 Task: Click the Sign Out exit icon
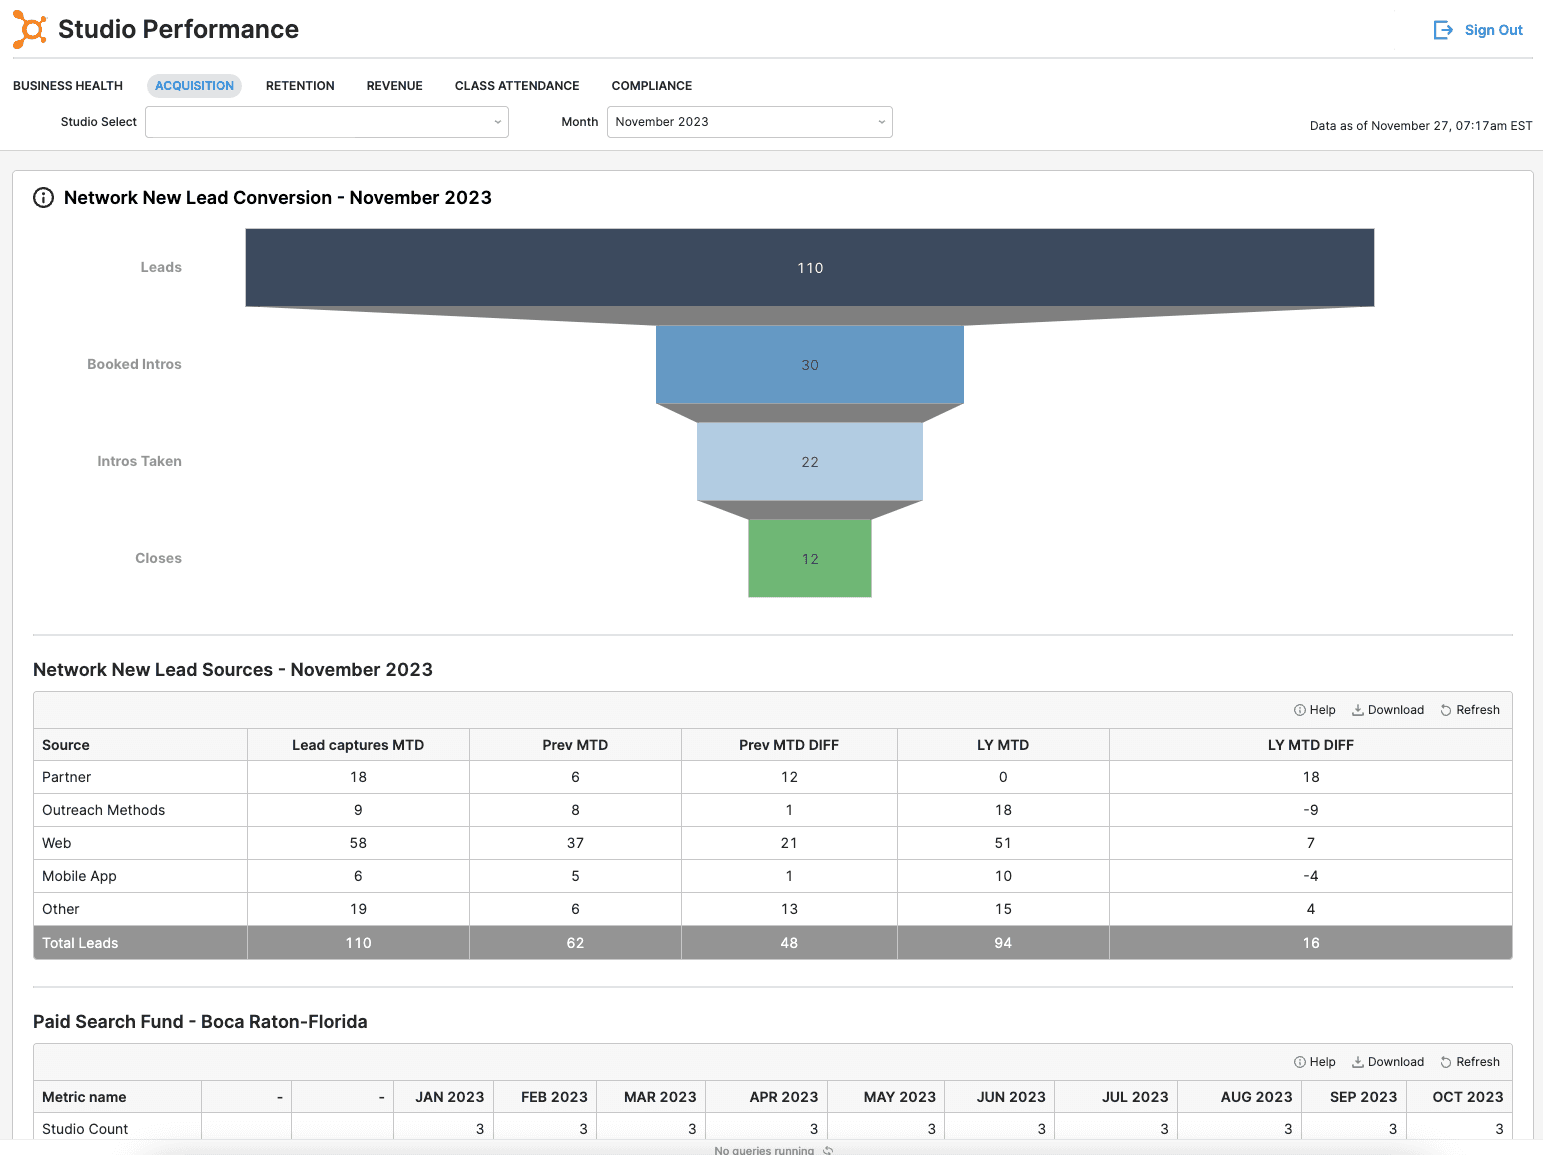pyautogui.click(x=1442, y=30)
